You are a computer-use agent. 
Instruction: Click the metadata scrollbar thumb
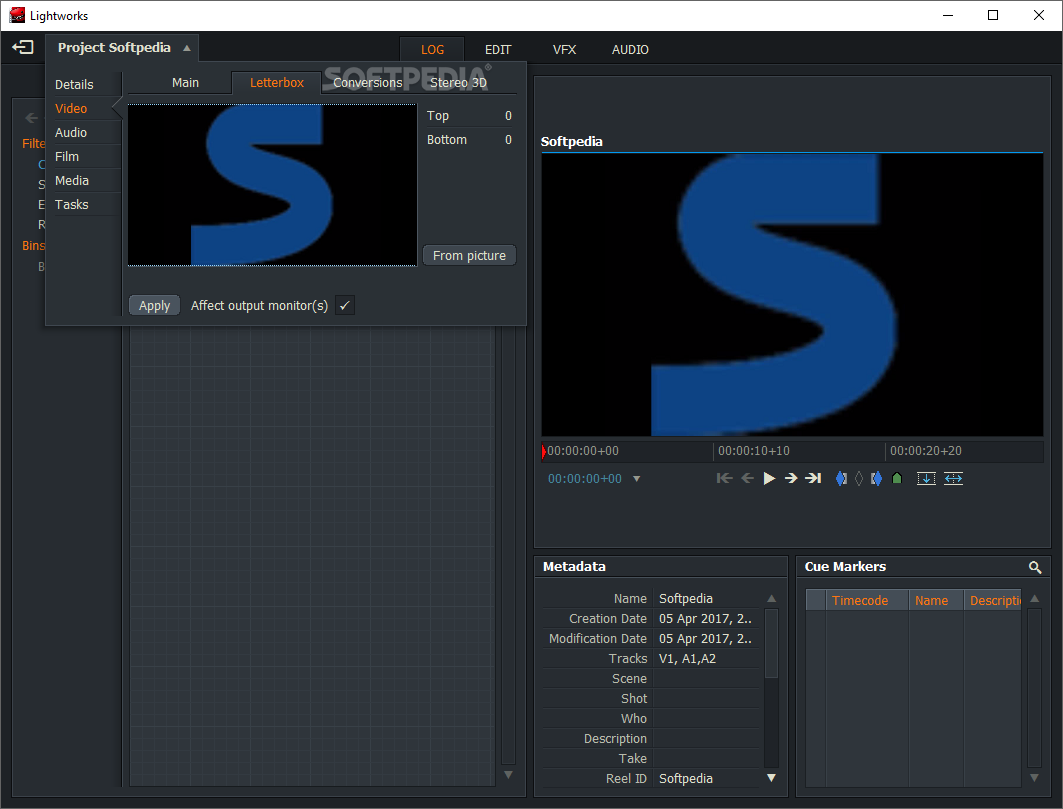tap(771, 643)
